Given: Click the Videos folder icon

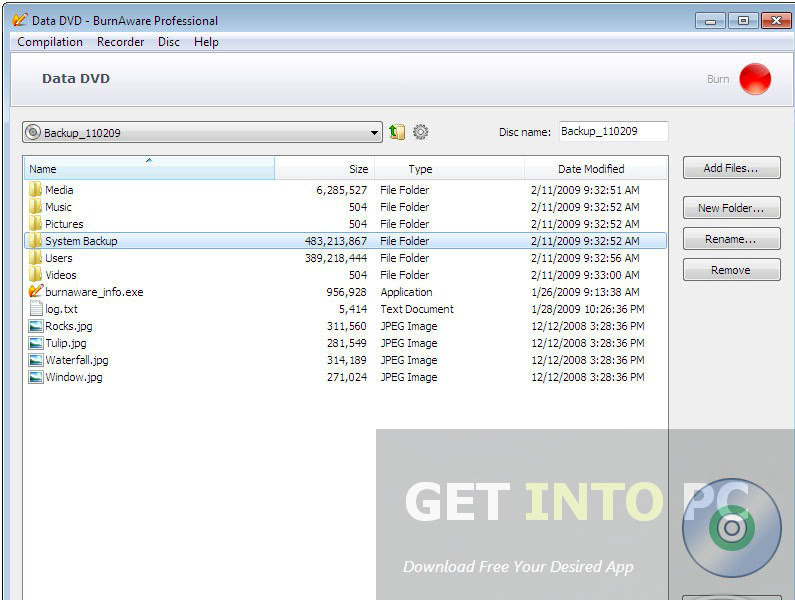Looking at the screenshot, I should click(35, 275).
